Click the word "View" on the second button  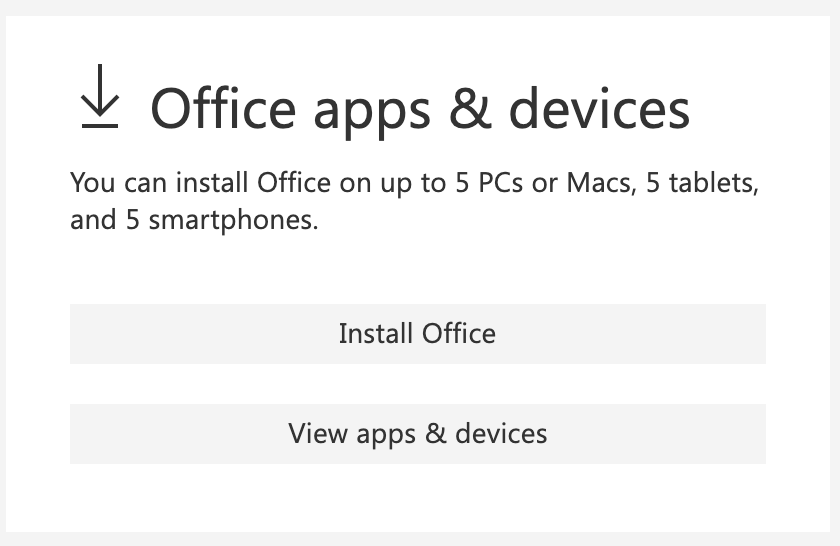click(317, 434)
